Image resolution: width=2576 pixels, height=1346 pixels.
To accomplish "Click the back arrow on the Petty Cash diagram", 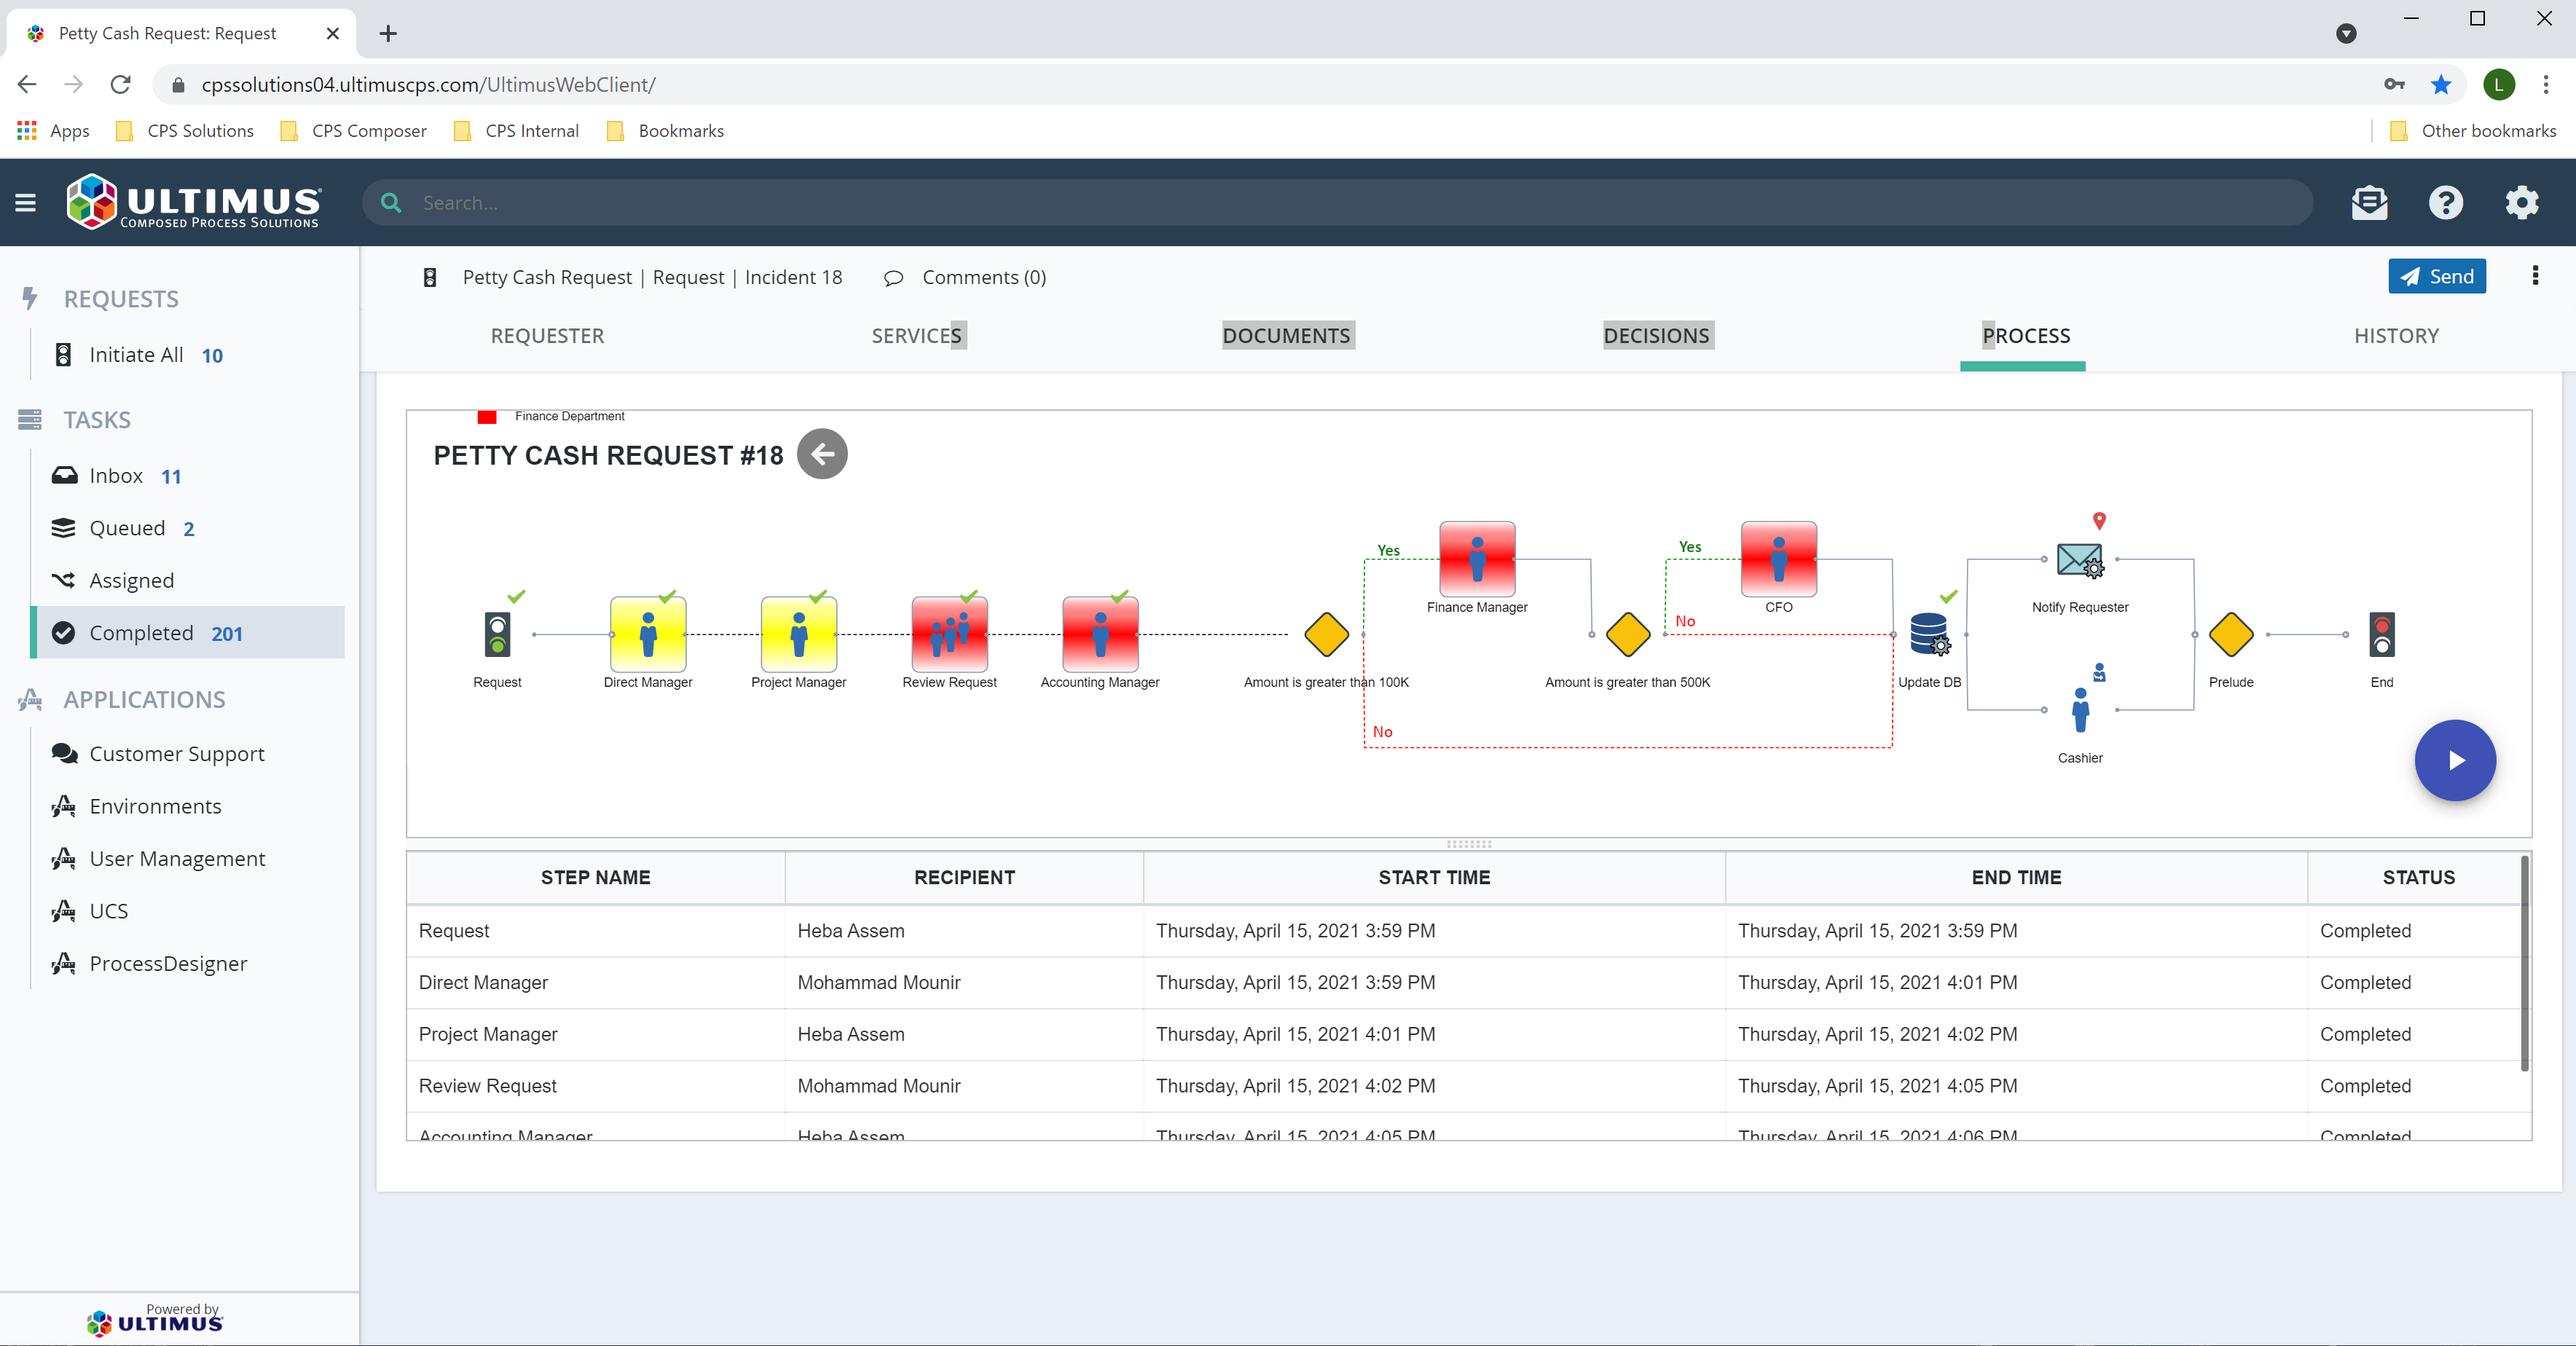I will pos(821,454).
